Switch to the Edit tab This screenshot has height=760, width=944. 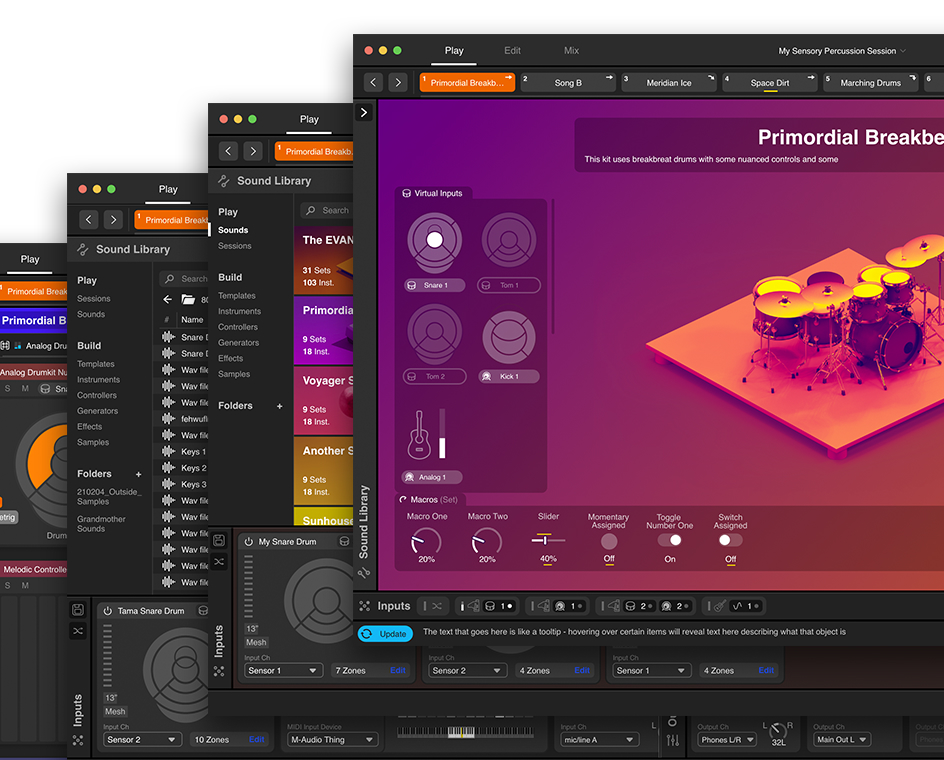click(512, 51)
